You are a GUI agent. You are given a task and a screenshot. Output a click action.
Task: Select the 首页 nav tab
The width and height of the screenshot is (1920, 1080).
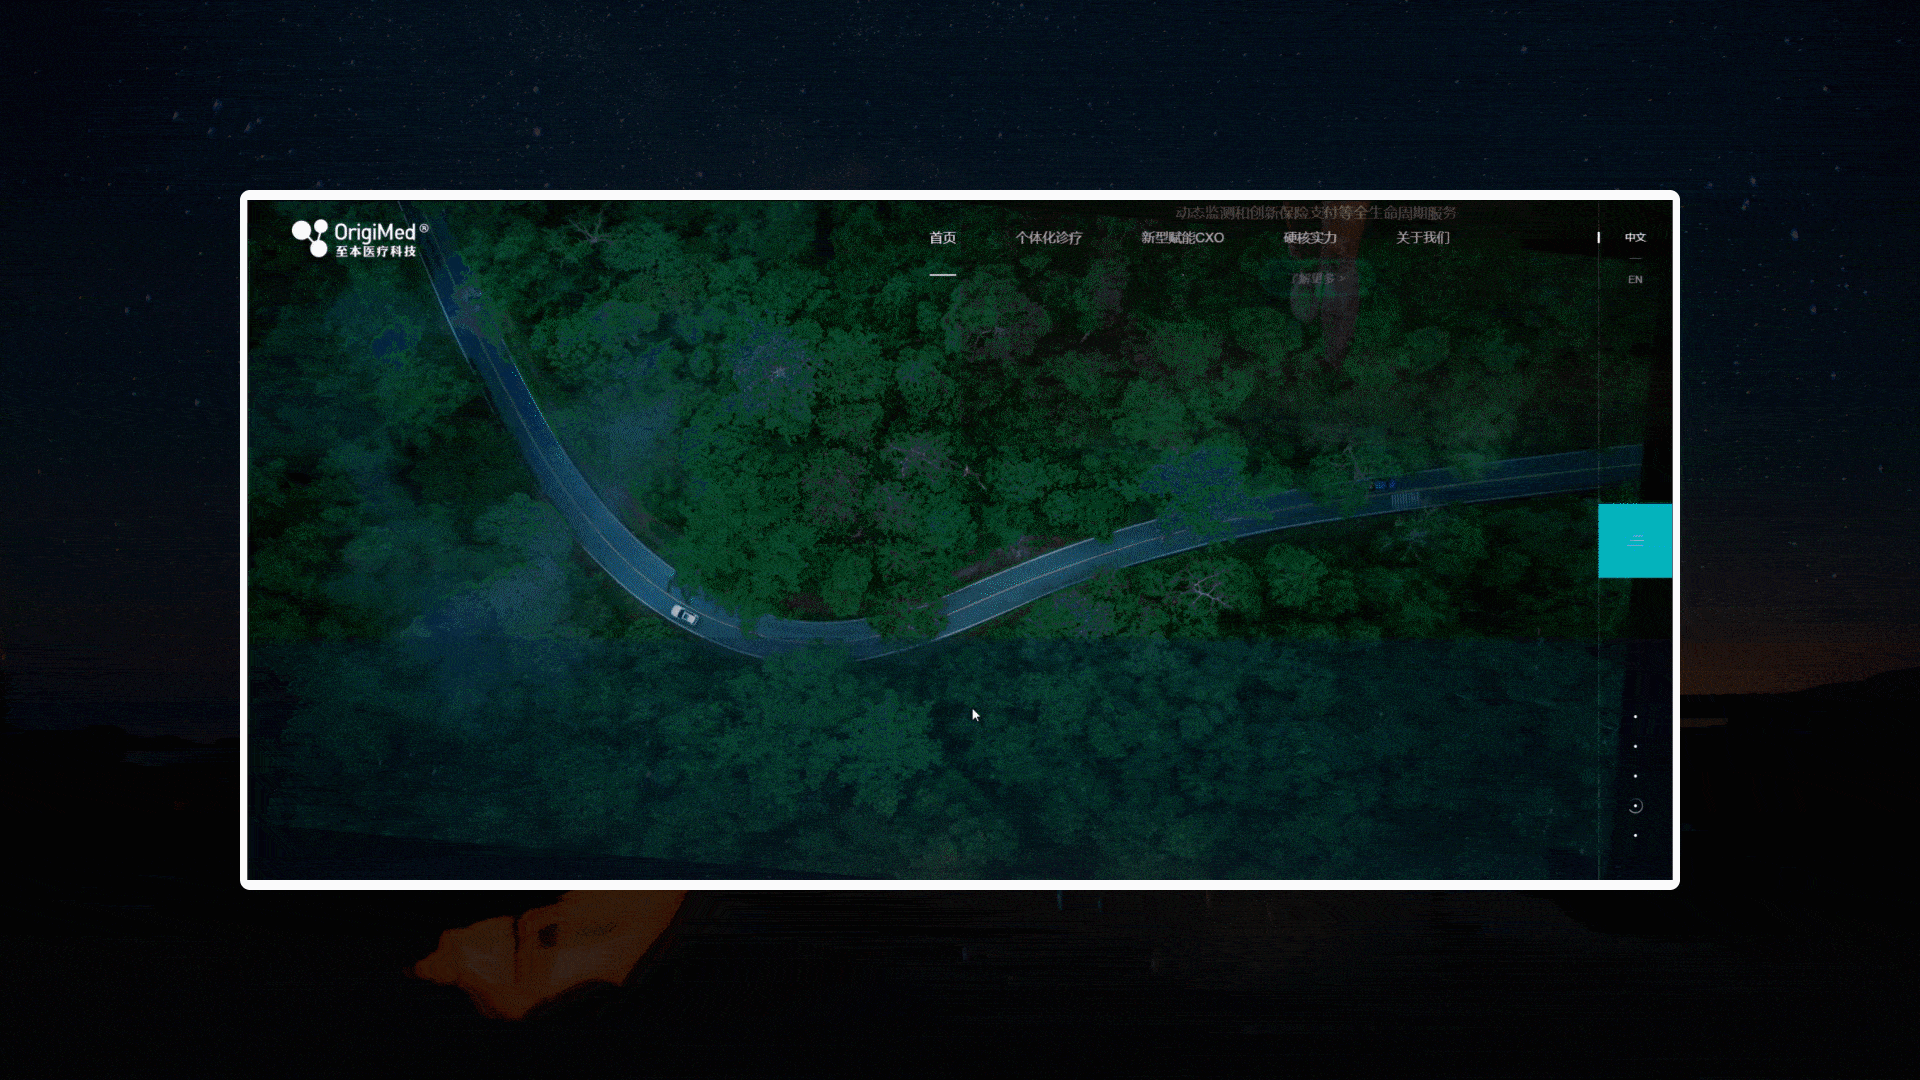pyautogui.click(x=942, y=238)
